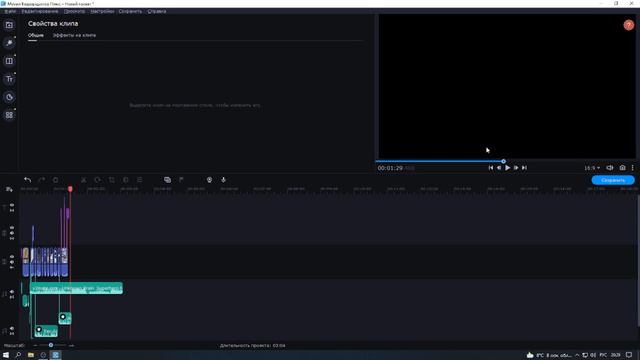
Task: Open the red help question button
Action: coord(629,25)
